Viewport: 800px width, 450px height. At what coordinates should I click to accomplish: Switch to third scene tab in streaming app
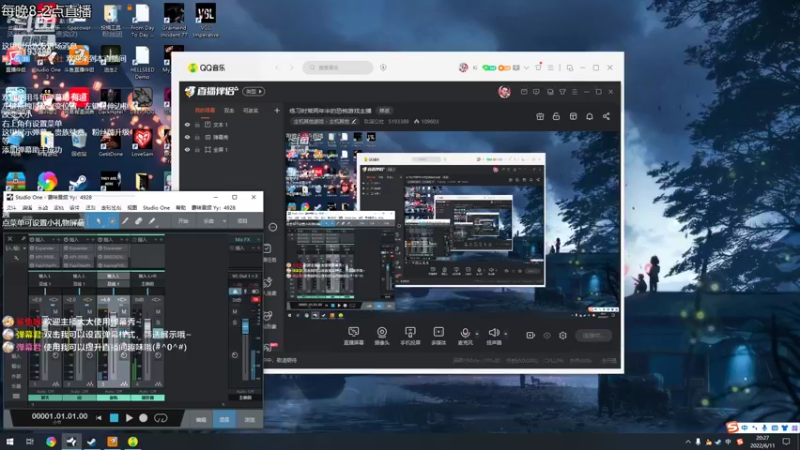click(x=250, y=110)
